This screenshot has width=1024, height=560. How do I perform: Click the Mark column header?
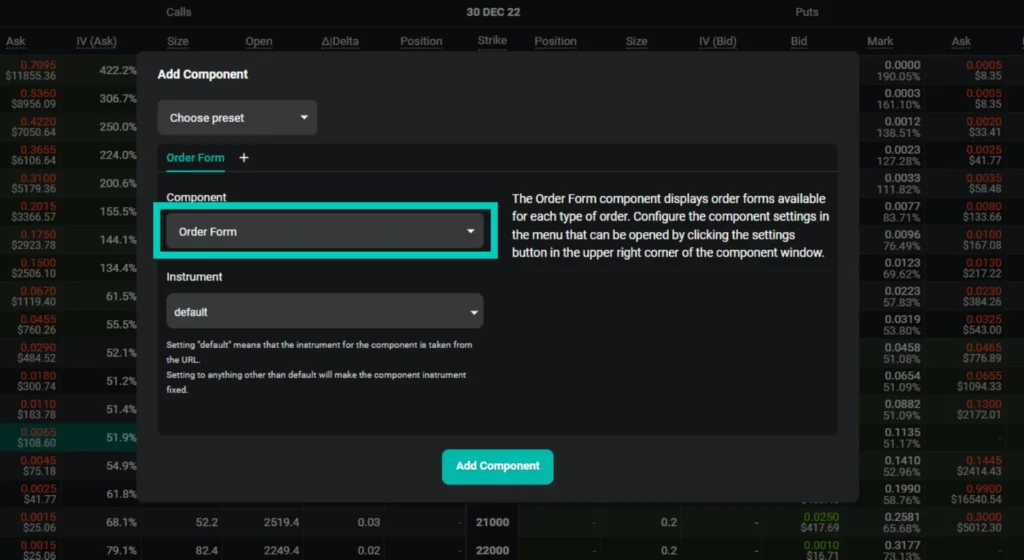880,42
